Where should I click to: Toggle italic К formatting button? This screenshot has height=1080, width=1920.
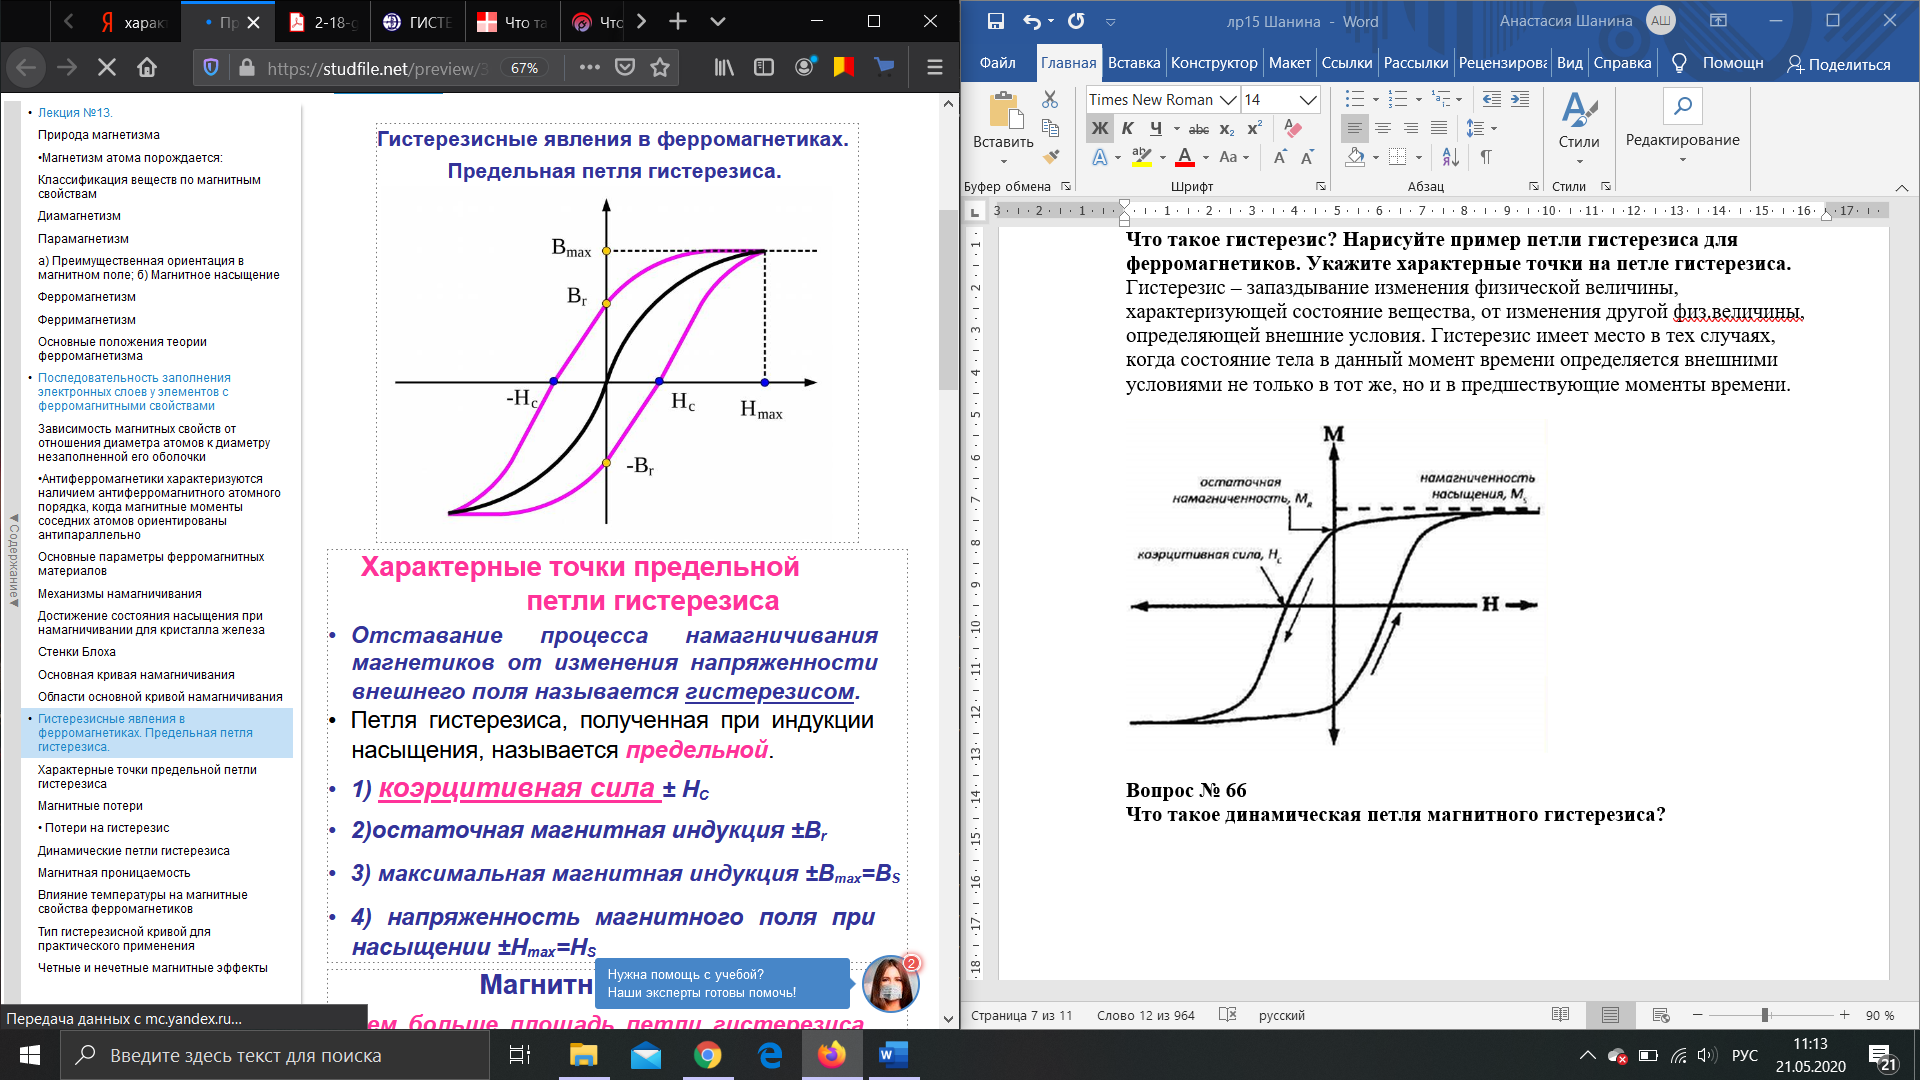pyautogui.click(x=1128, y=128)
